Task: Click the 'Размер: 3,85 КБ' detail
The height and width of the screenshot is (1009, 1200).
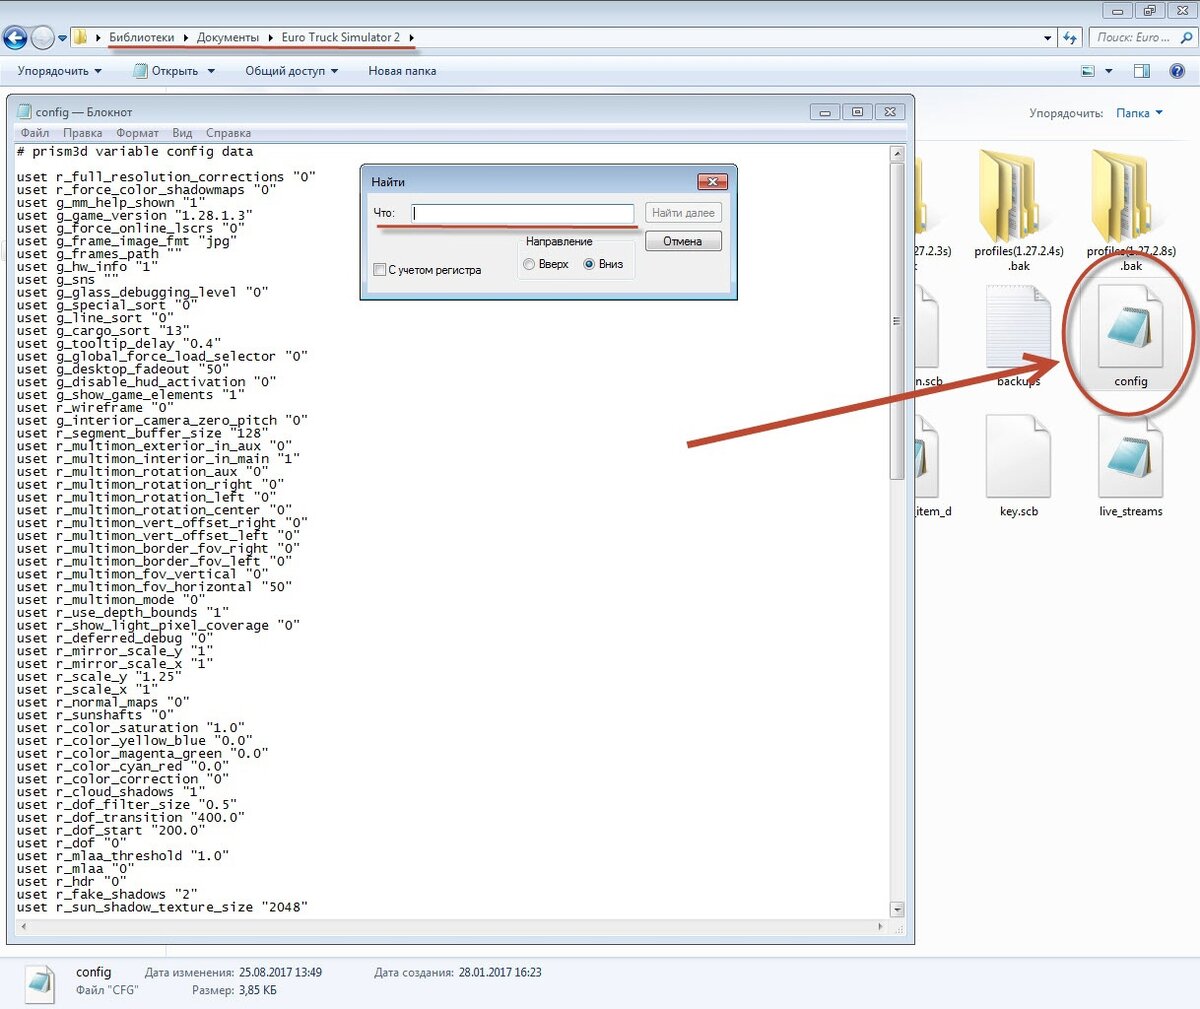Action: pos(234,990)
